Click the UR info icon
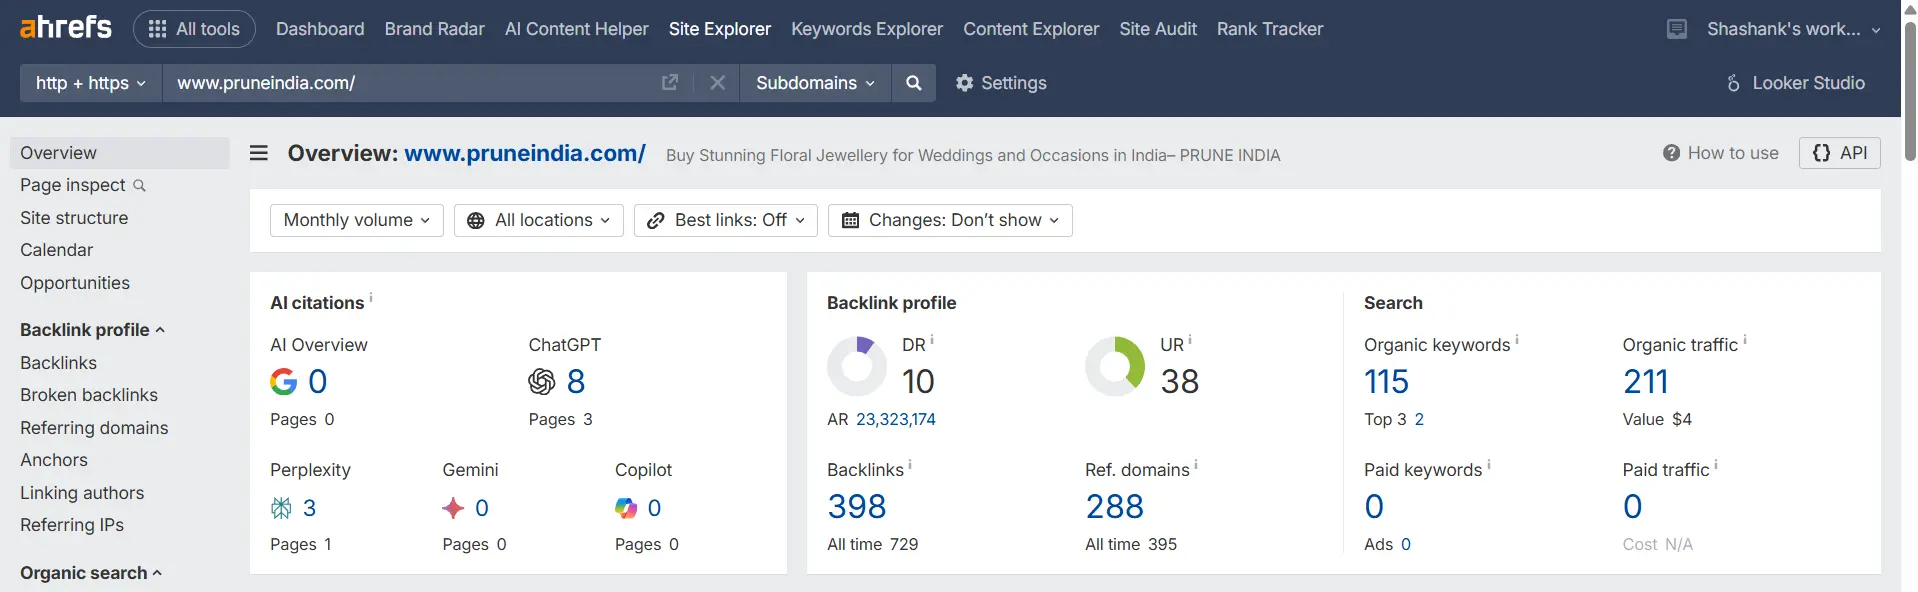 coord(1190,340)
